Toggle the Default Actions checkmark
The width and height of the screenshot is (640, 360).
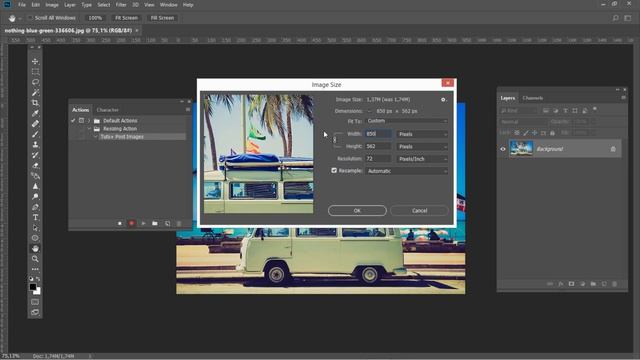[x=73, y=120]
